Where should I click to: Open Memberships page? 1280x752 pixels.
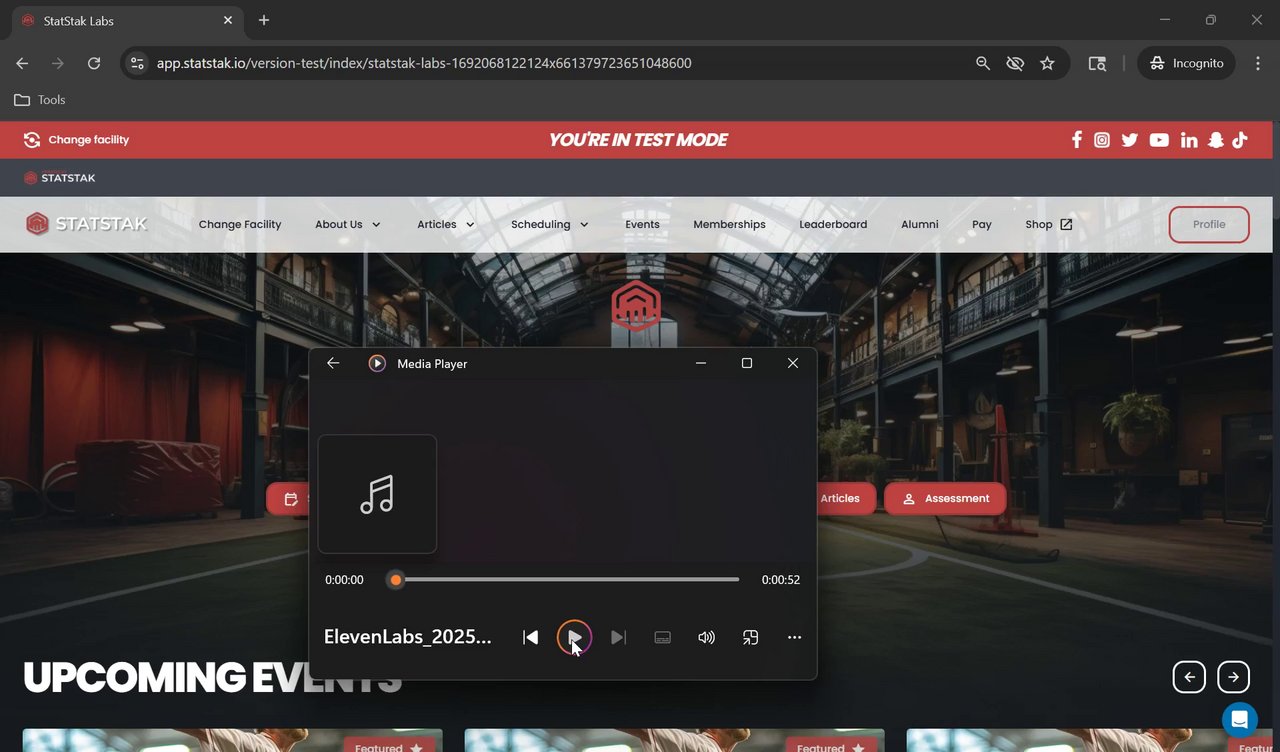pos(729,224)
